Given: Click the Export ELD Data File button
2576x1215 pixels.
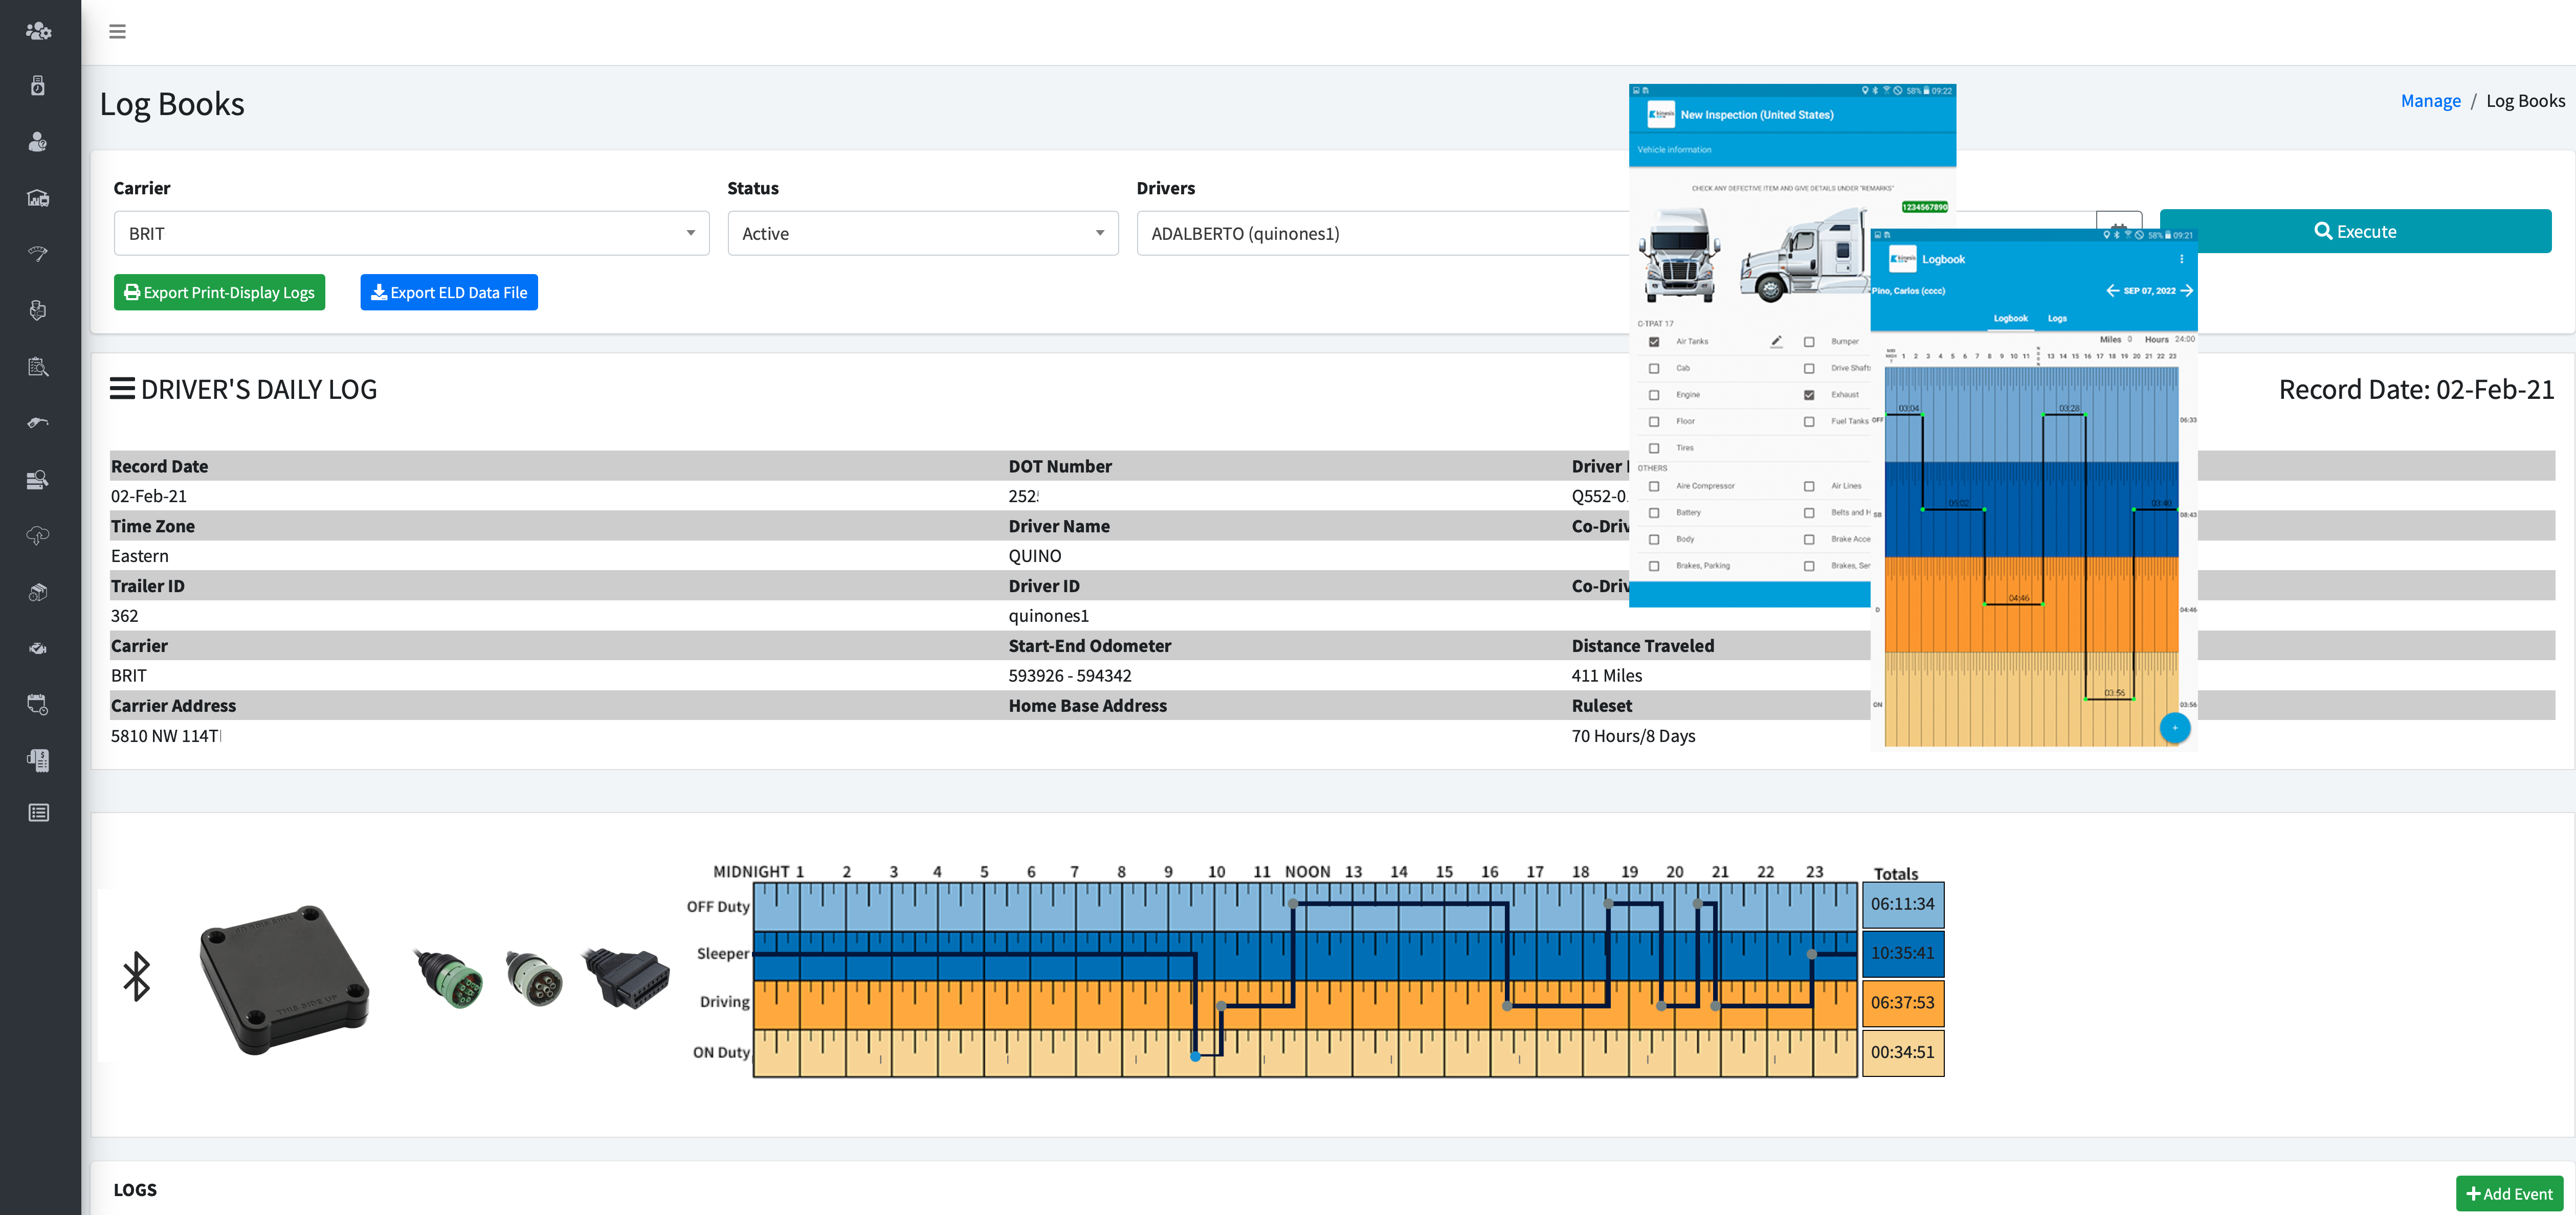Looking at the screenshot, I should click(x=448, y=292).
